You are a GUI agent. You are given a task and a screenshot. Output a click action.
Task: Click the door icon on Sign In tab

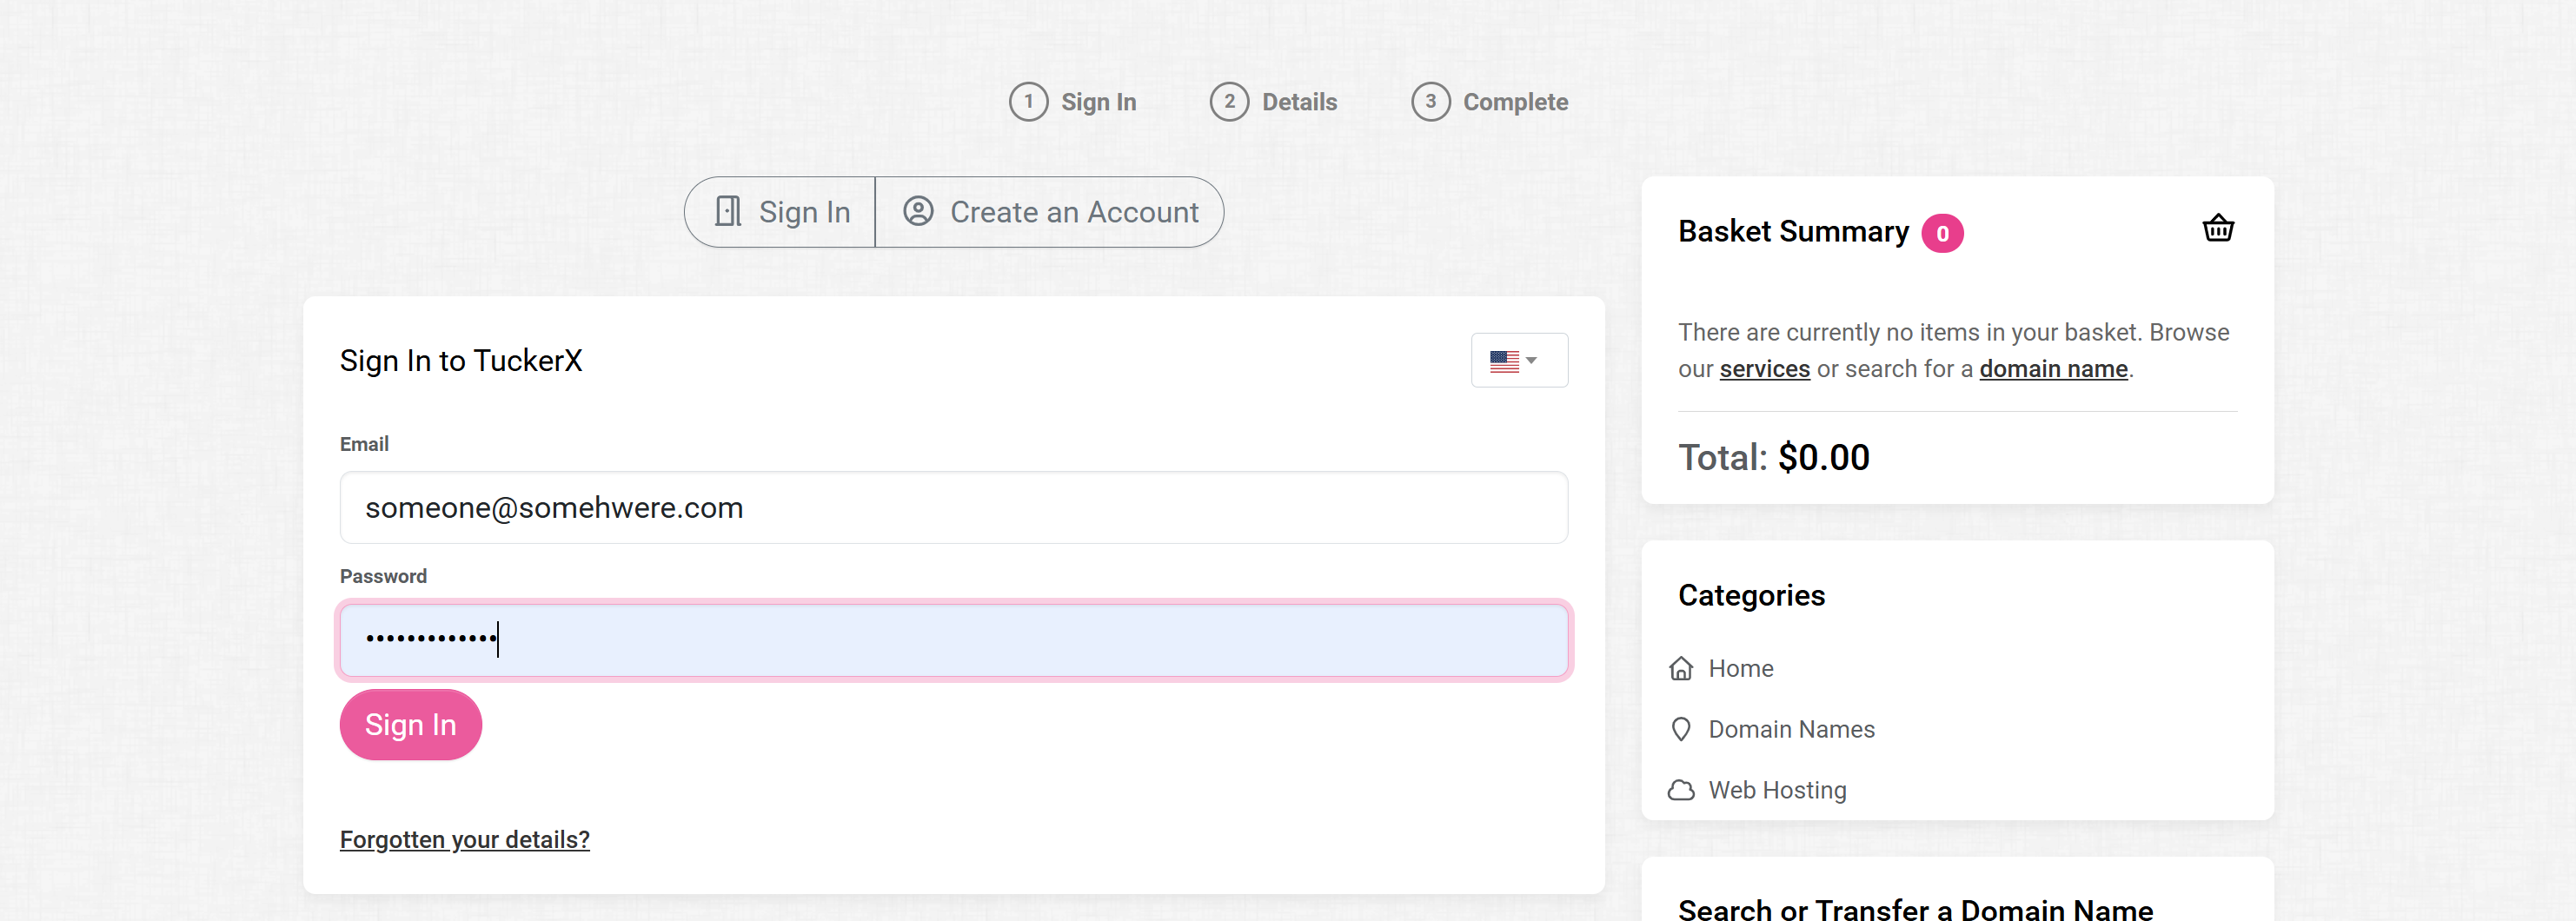[728, 212]
